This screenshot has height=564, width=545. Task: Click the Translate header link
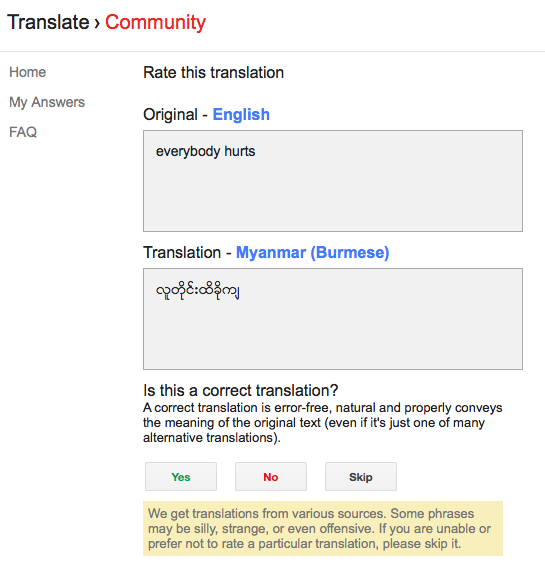pos(48,22)
